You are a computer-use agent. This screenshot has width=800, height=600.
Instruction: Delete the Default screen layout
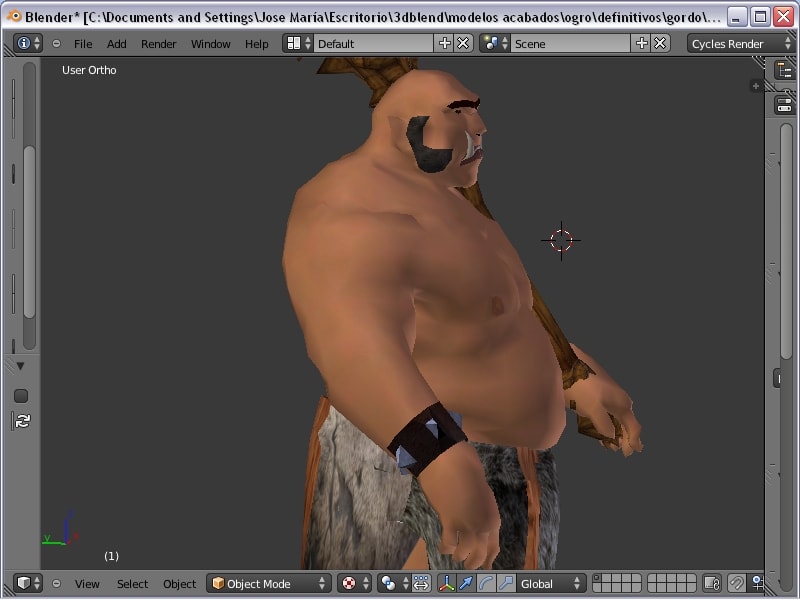(x=463, y=44)
